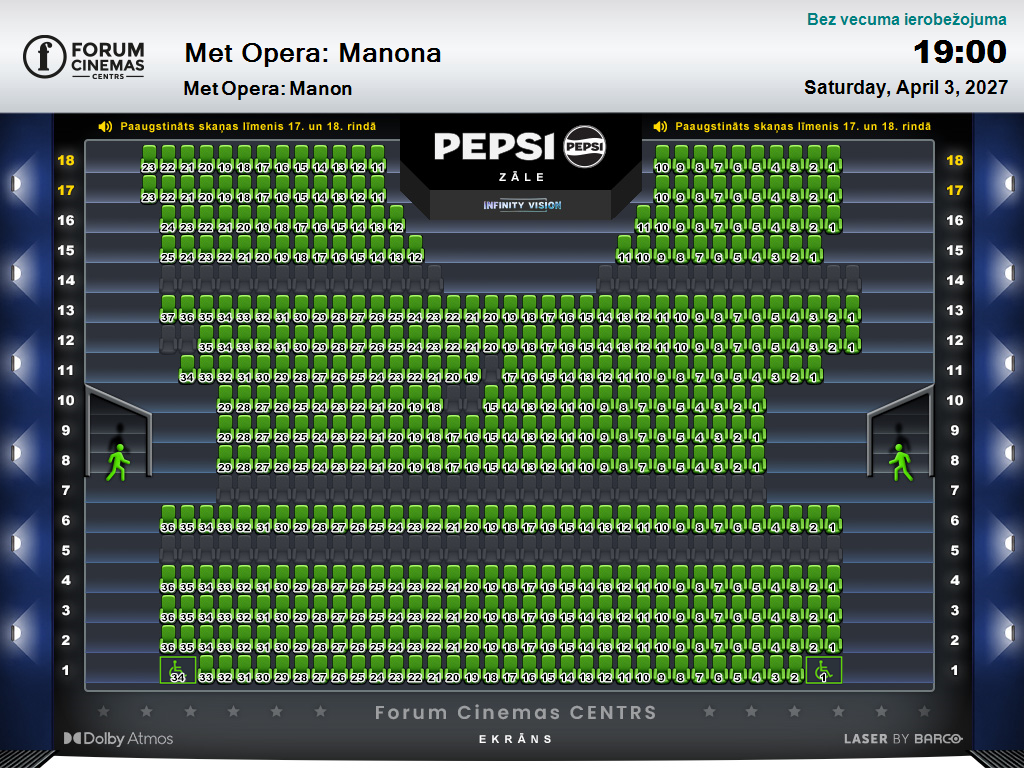The image size is (1024, 768).
Task: Click the Laser by Barco logo
Action: [x=903, y=739]
